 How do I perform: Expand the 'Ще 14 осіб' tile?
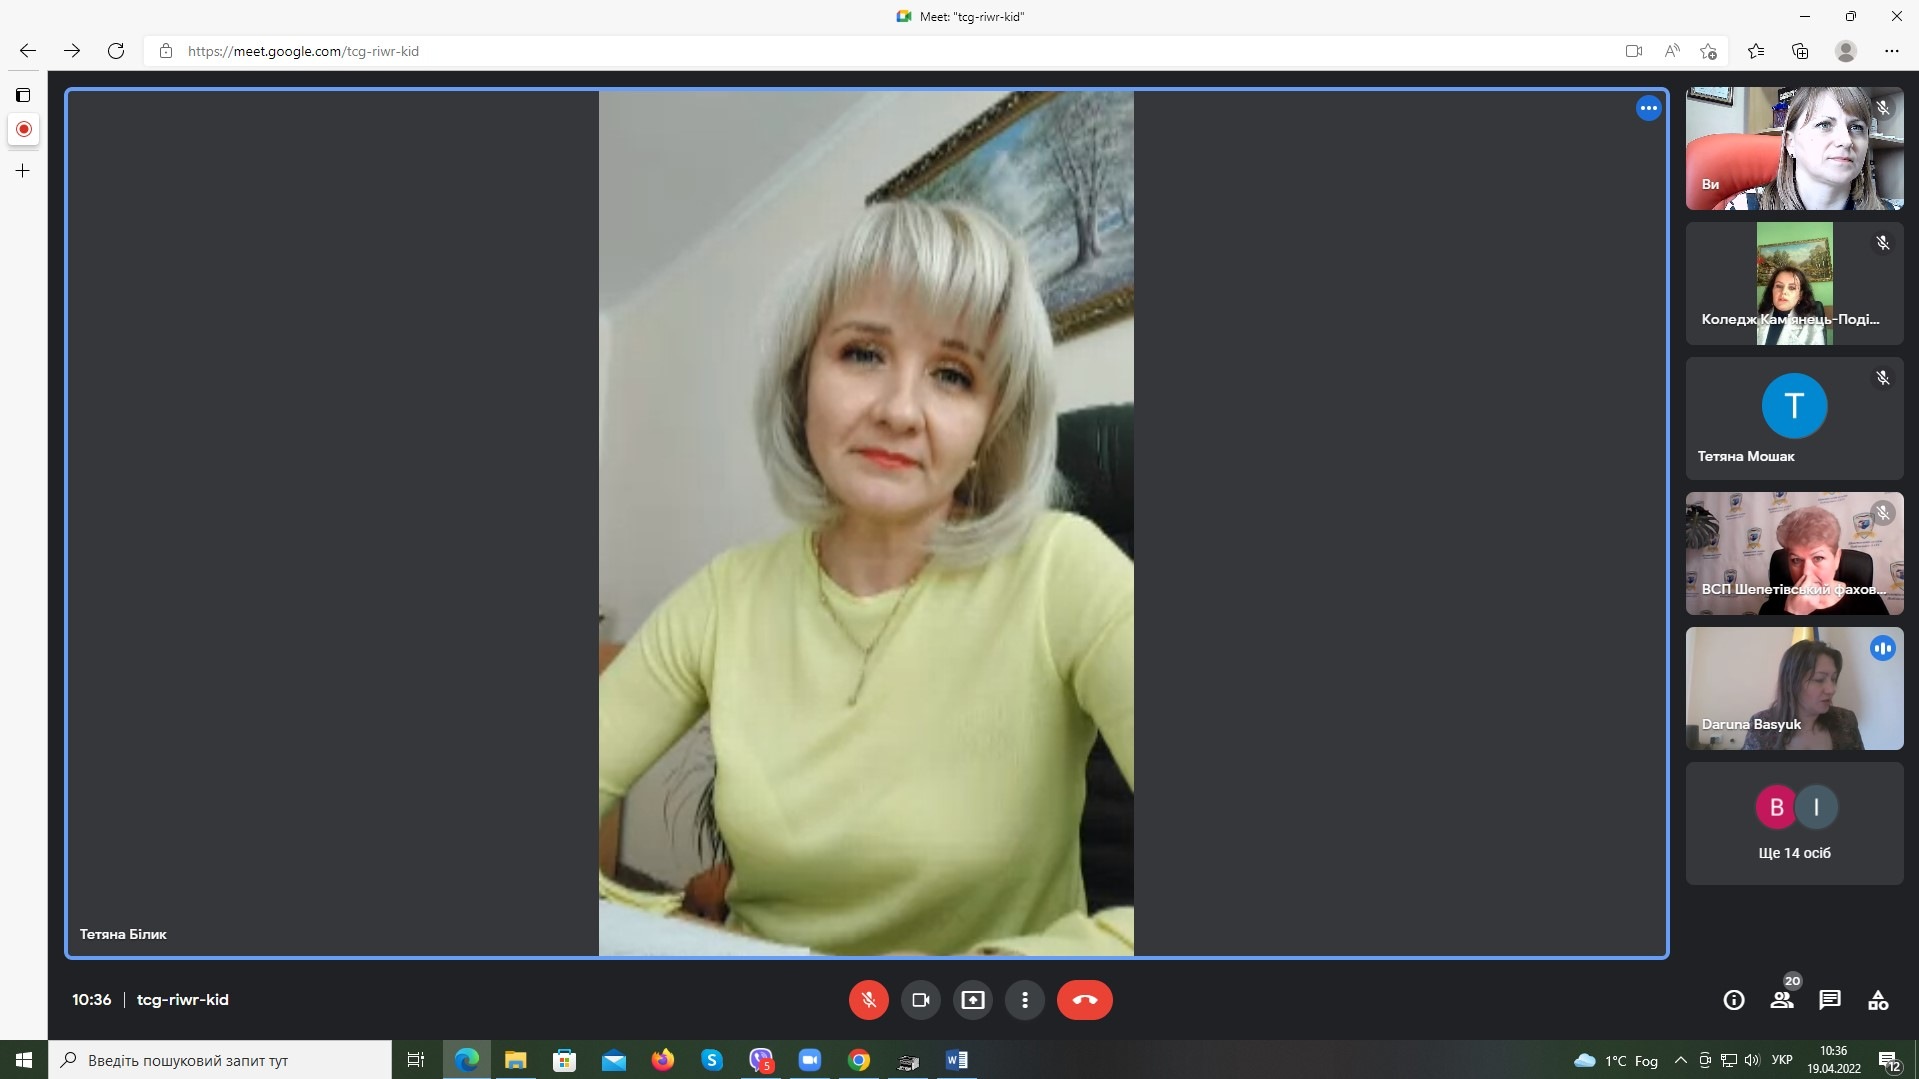[1793, 823]
